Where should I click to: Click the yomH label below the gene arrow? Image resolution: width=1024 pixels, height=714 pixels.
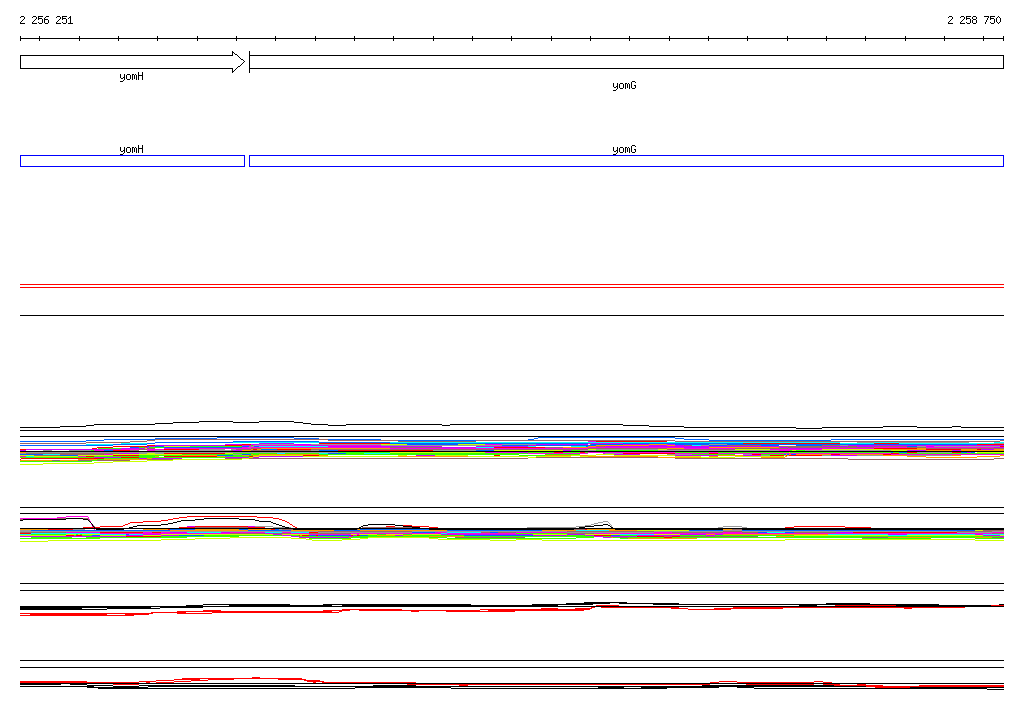point(131,77)
